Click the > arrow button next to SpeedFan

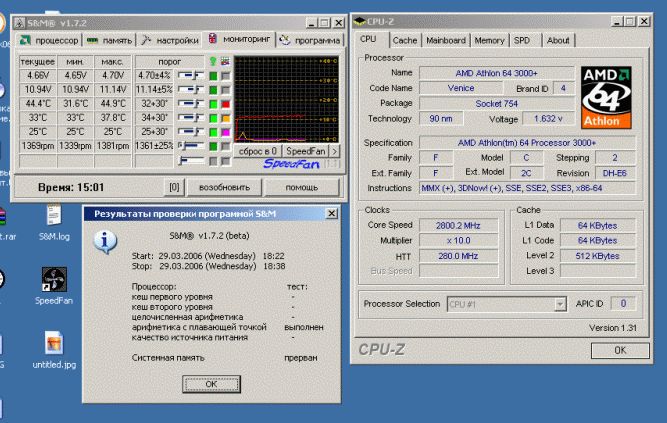335,151
